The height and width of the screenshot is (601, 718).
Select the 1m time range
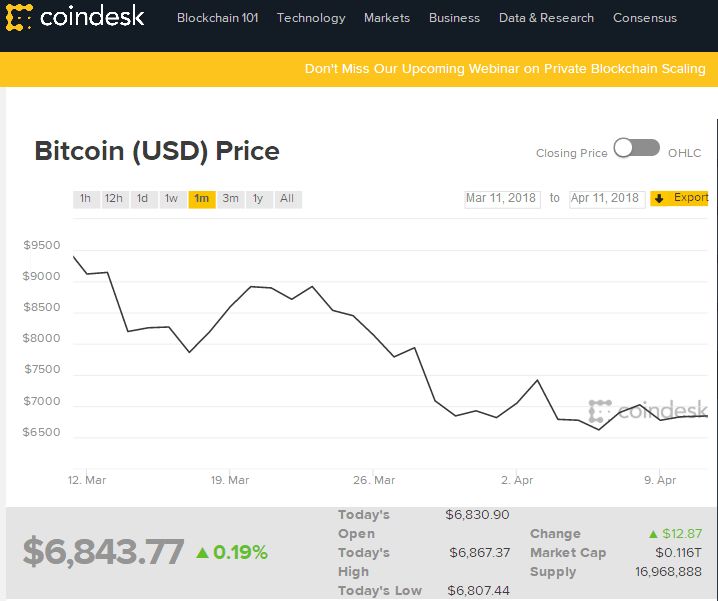click(x=202, y=199)
